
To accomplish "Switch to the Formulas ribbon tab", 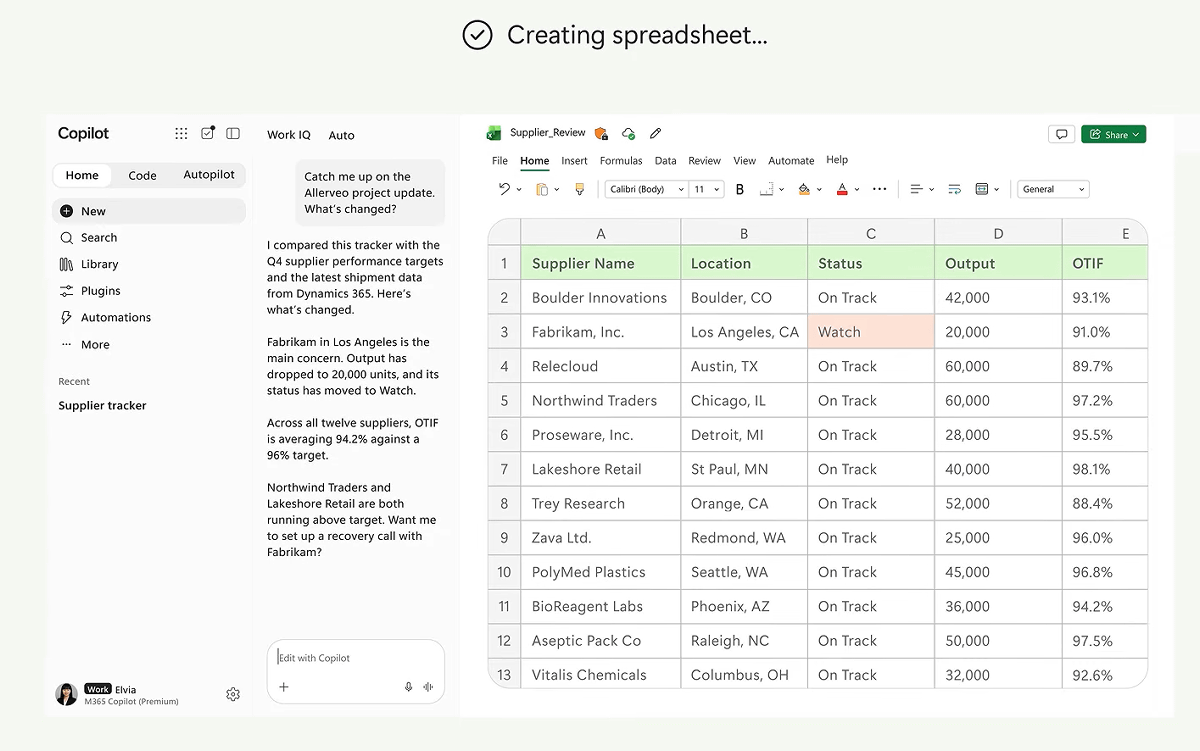I will 621,160.
